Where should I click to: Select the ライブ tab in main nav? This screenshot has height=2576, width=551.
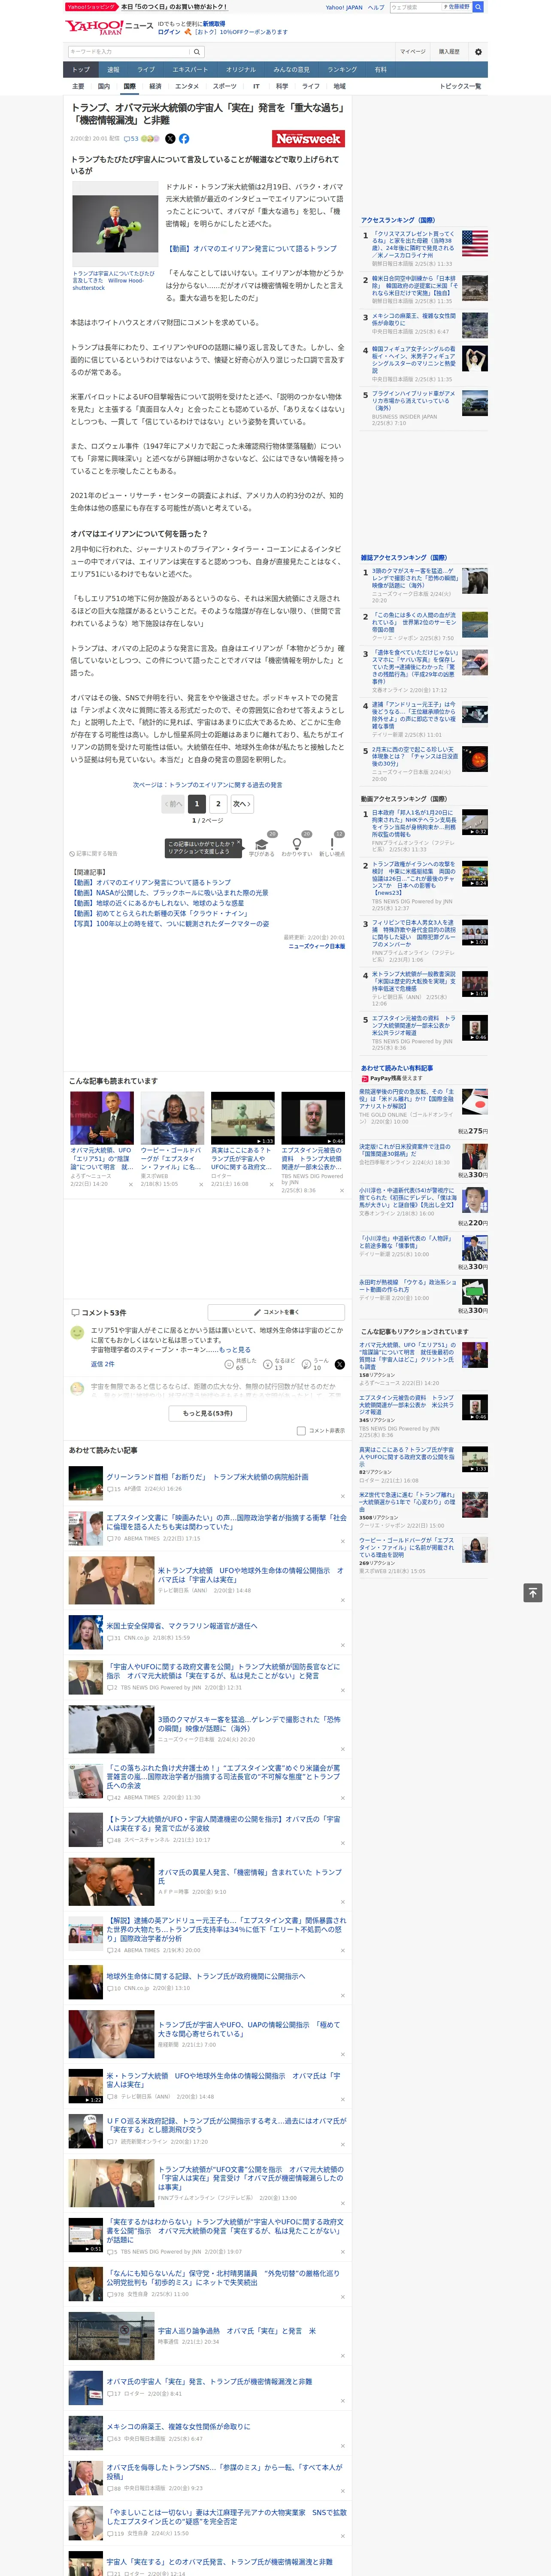pyautogui.click(x=146, y=70)
